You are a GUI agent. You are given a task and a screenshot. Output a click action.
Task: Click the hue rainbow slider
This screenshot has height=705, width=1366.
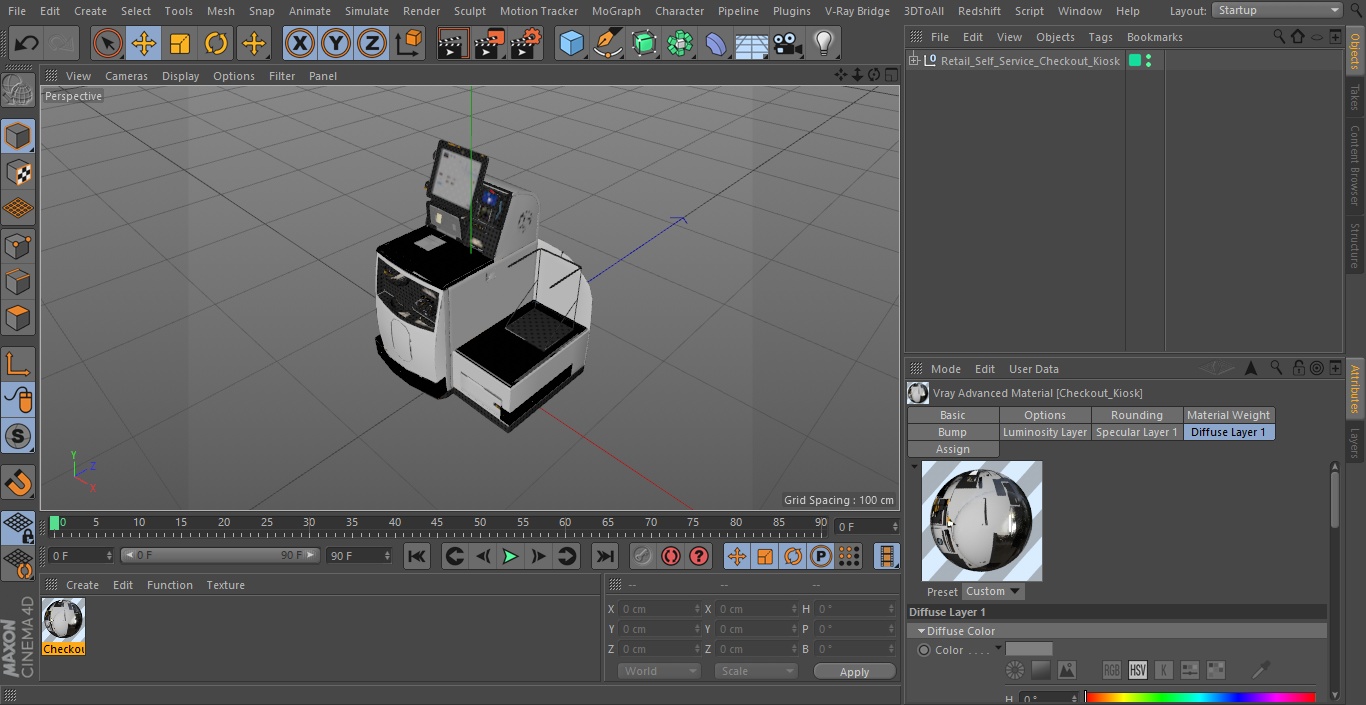1200,697
